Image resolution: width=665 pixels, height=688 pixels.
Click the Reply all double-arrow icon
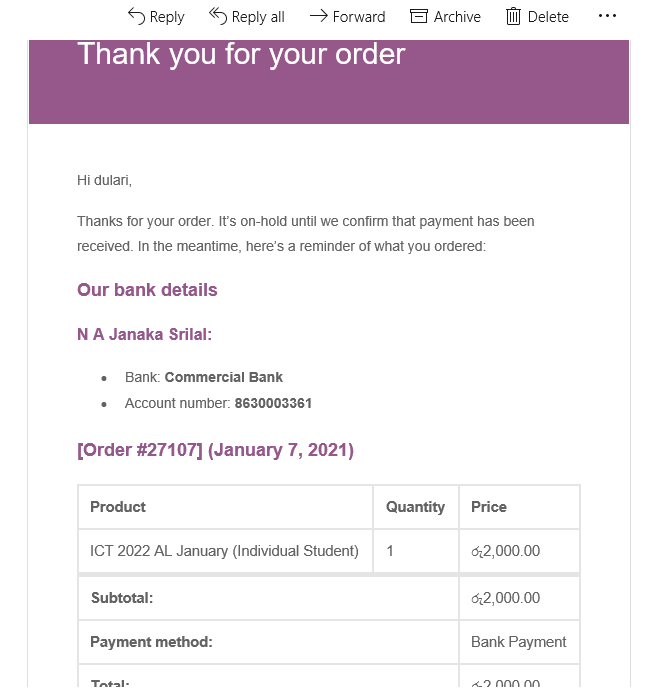coord(218,16)
